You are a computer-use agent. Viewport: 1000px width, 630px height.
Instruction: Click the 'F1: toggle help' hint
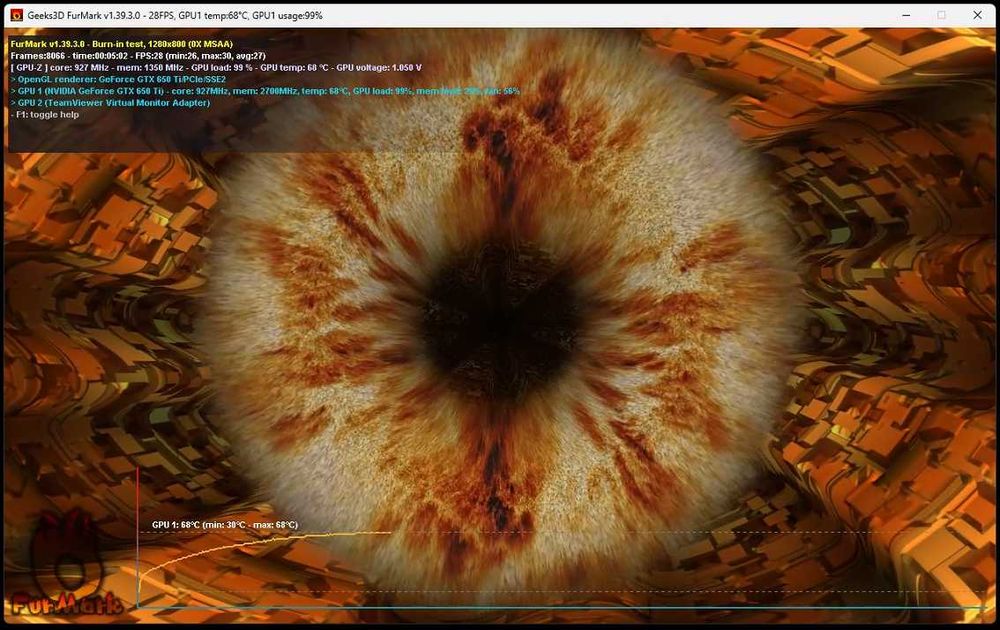point(45,115)
